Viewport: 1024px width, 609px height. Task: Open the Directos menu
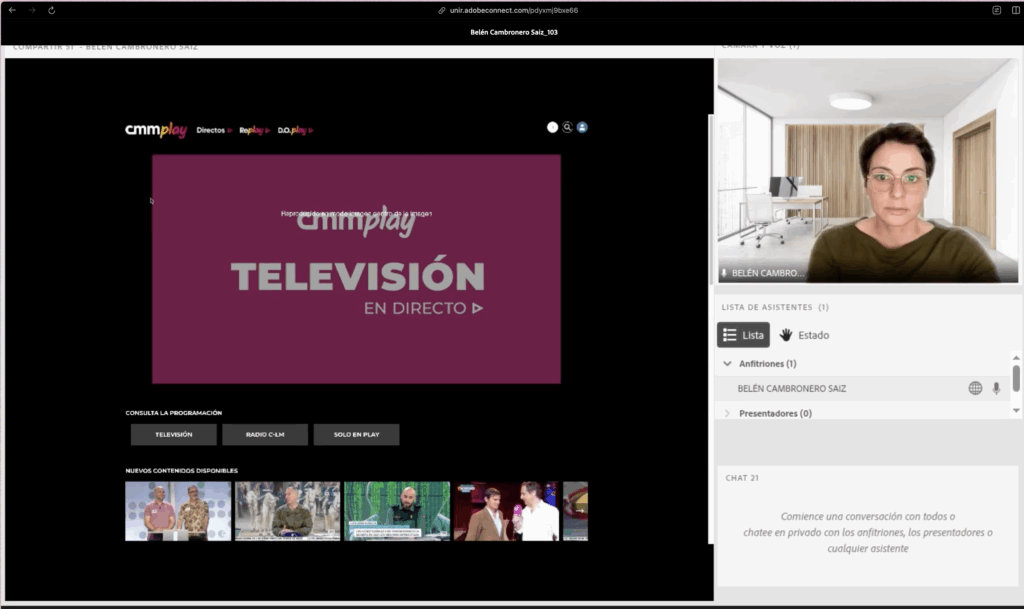click(214, 130)
